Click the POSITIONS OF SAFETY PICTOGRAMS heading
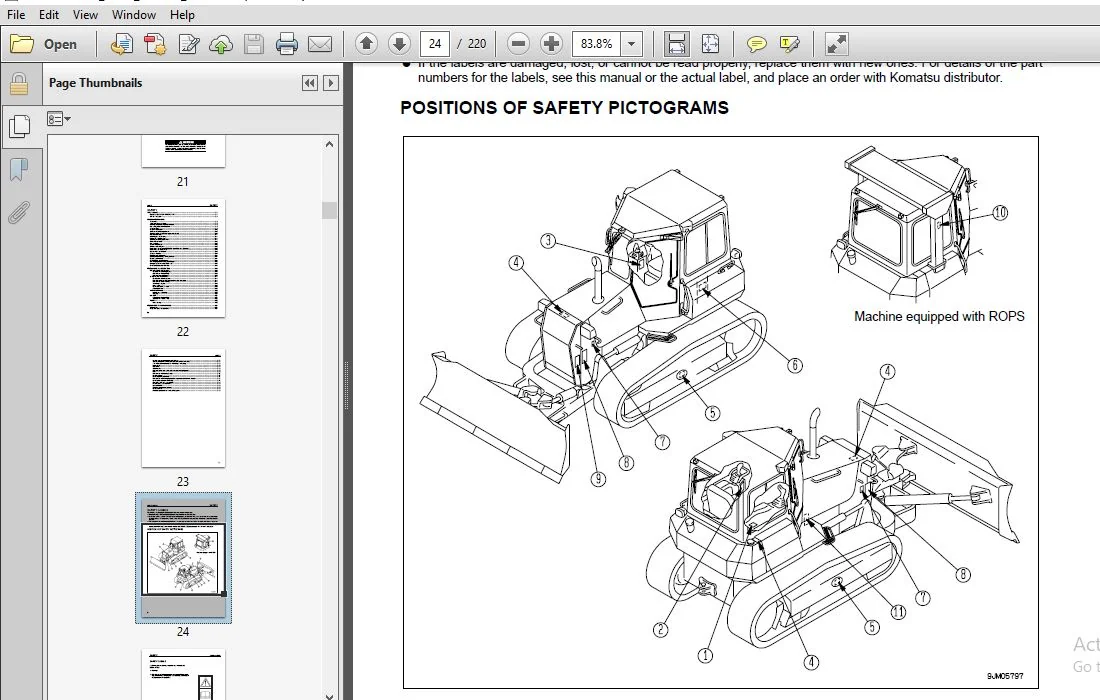 point(564,107)
